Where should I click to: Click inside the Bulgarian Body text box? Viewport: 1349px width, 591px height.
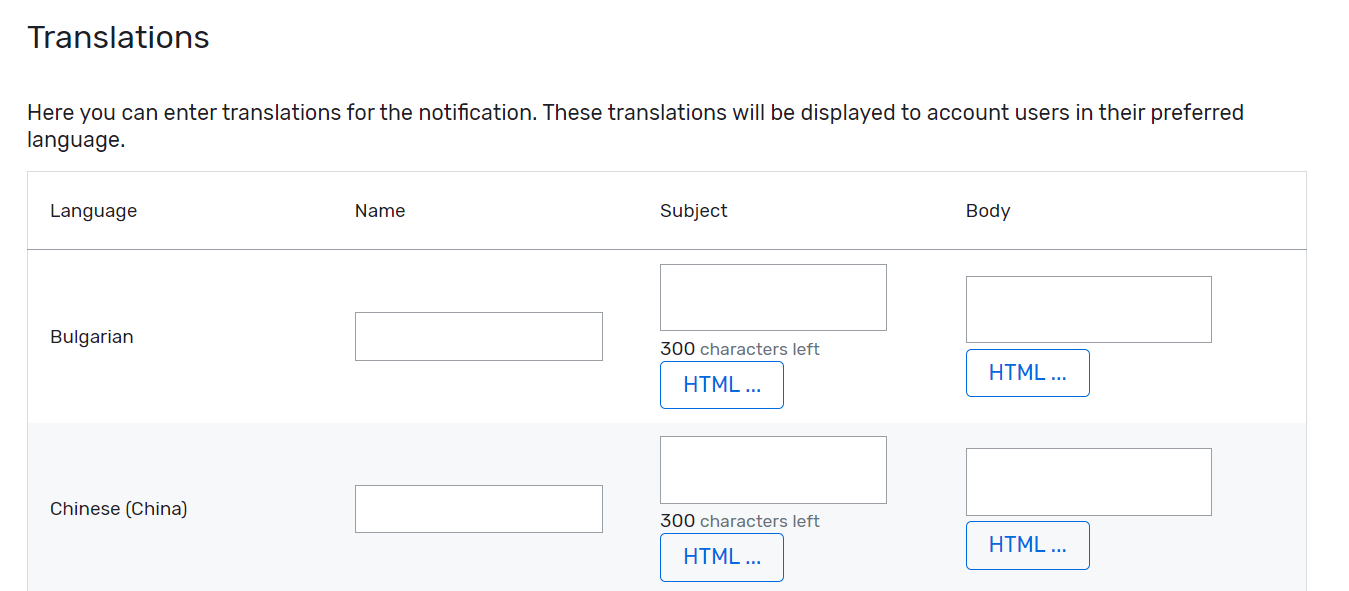pyautogui.click(x=1088, y=308)
